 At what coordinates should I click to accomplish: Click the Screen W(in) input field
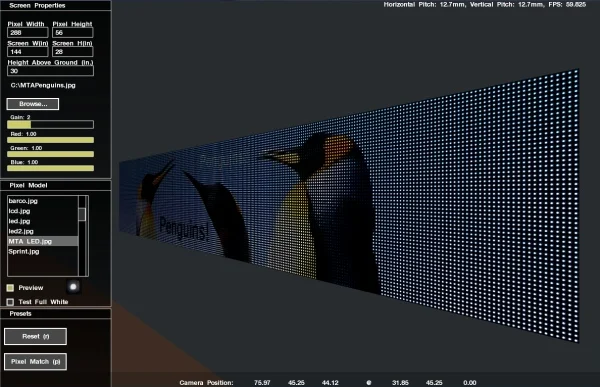pos(28,52)
